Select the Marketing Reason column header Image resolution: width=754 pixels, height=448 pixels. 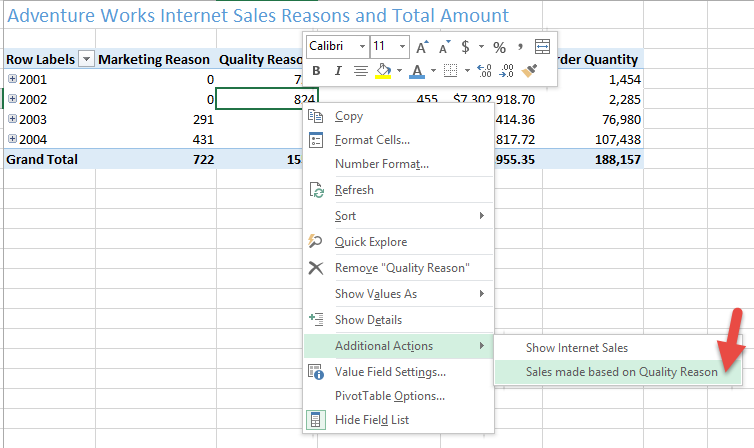[154, 59]
